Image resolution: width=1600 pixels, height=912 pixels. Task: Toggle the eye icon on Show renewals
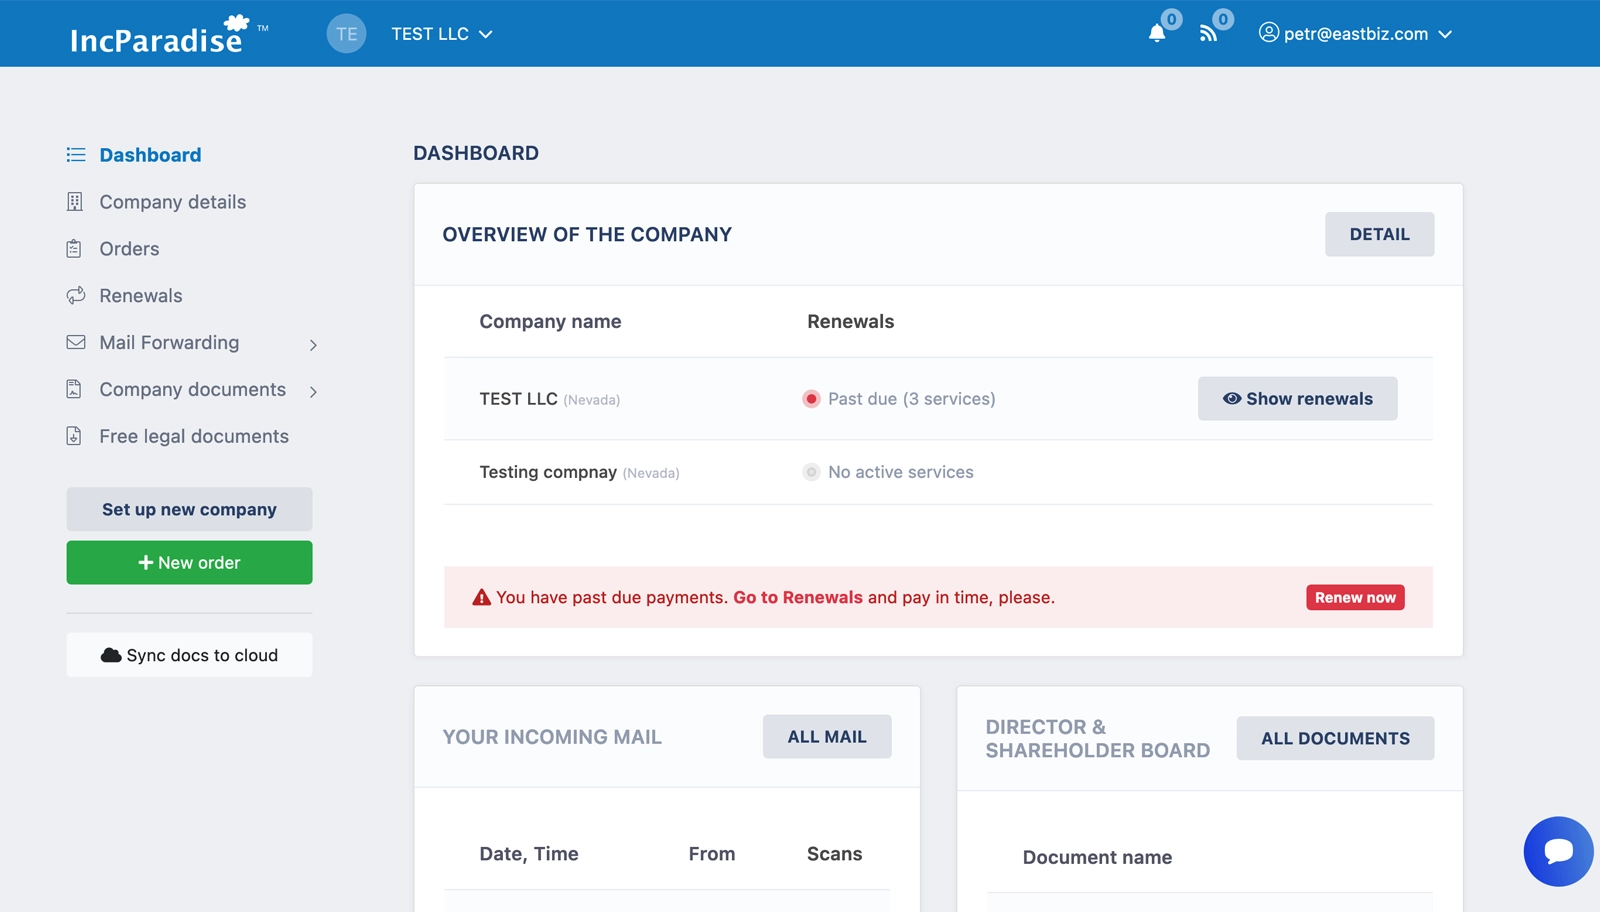click(1230, 398)
